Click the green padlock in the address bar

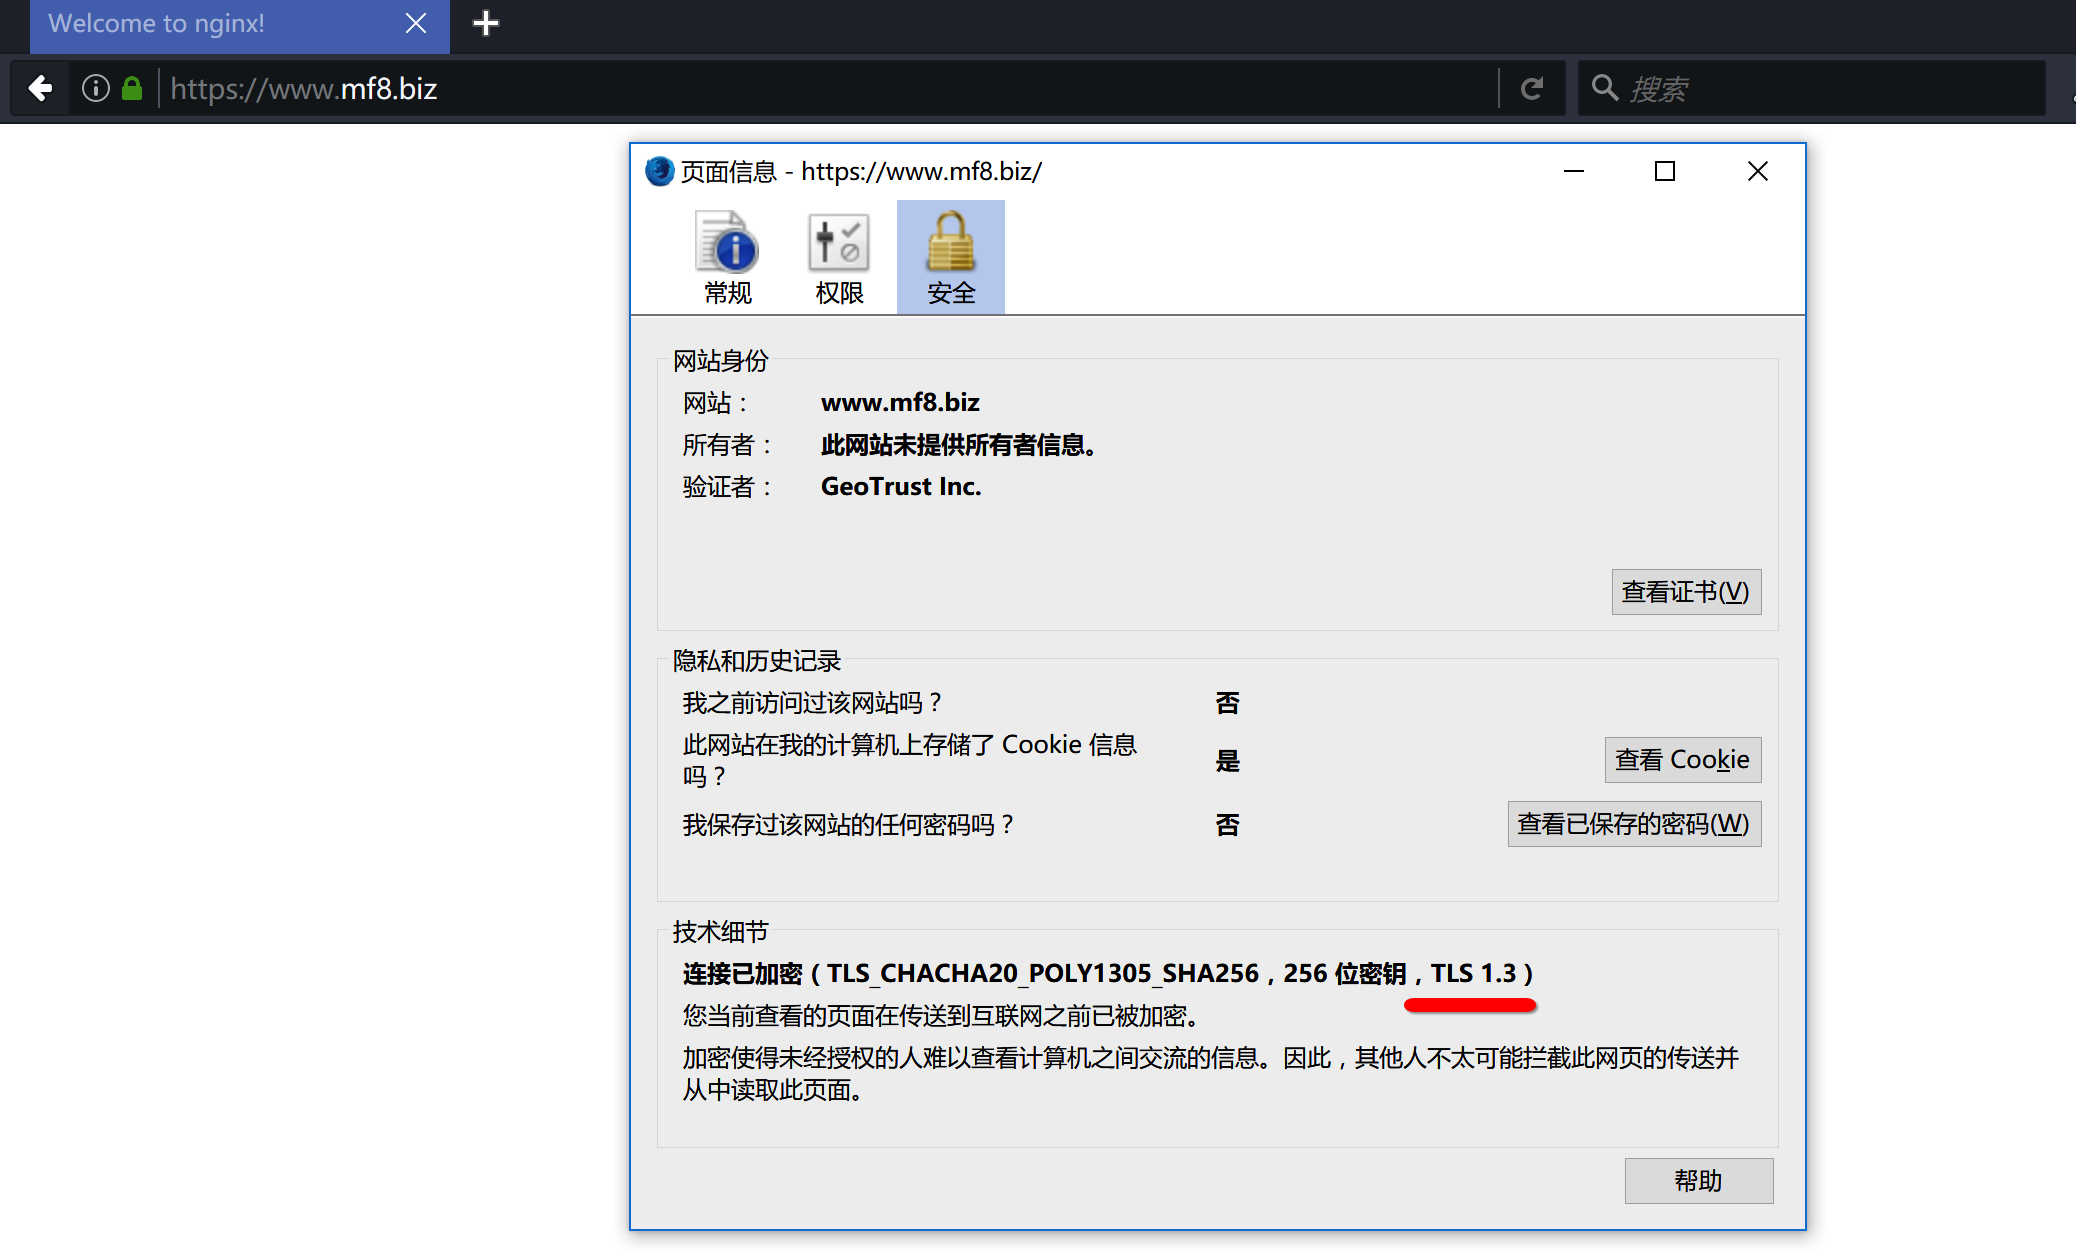point(131,88)
